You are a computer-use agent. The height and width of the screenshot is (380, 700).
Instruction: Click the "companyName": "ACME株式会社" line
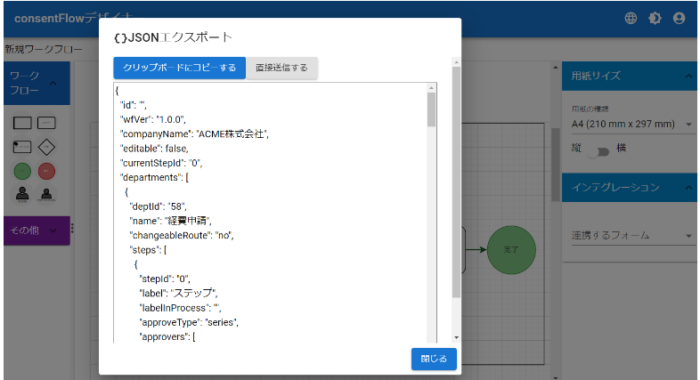tap(194, 134)
